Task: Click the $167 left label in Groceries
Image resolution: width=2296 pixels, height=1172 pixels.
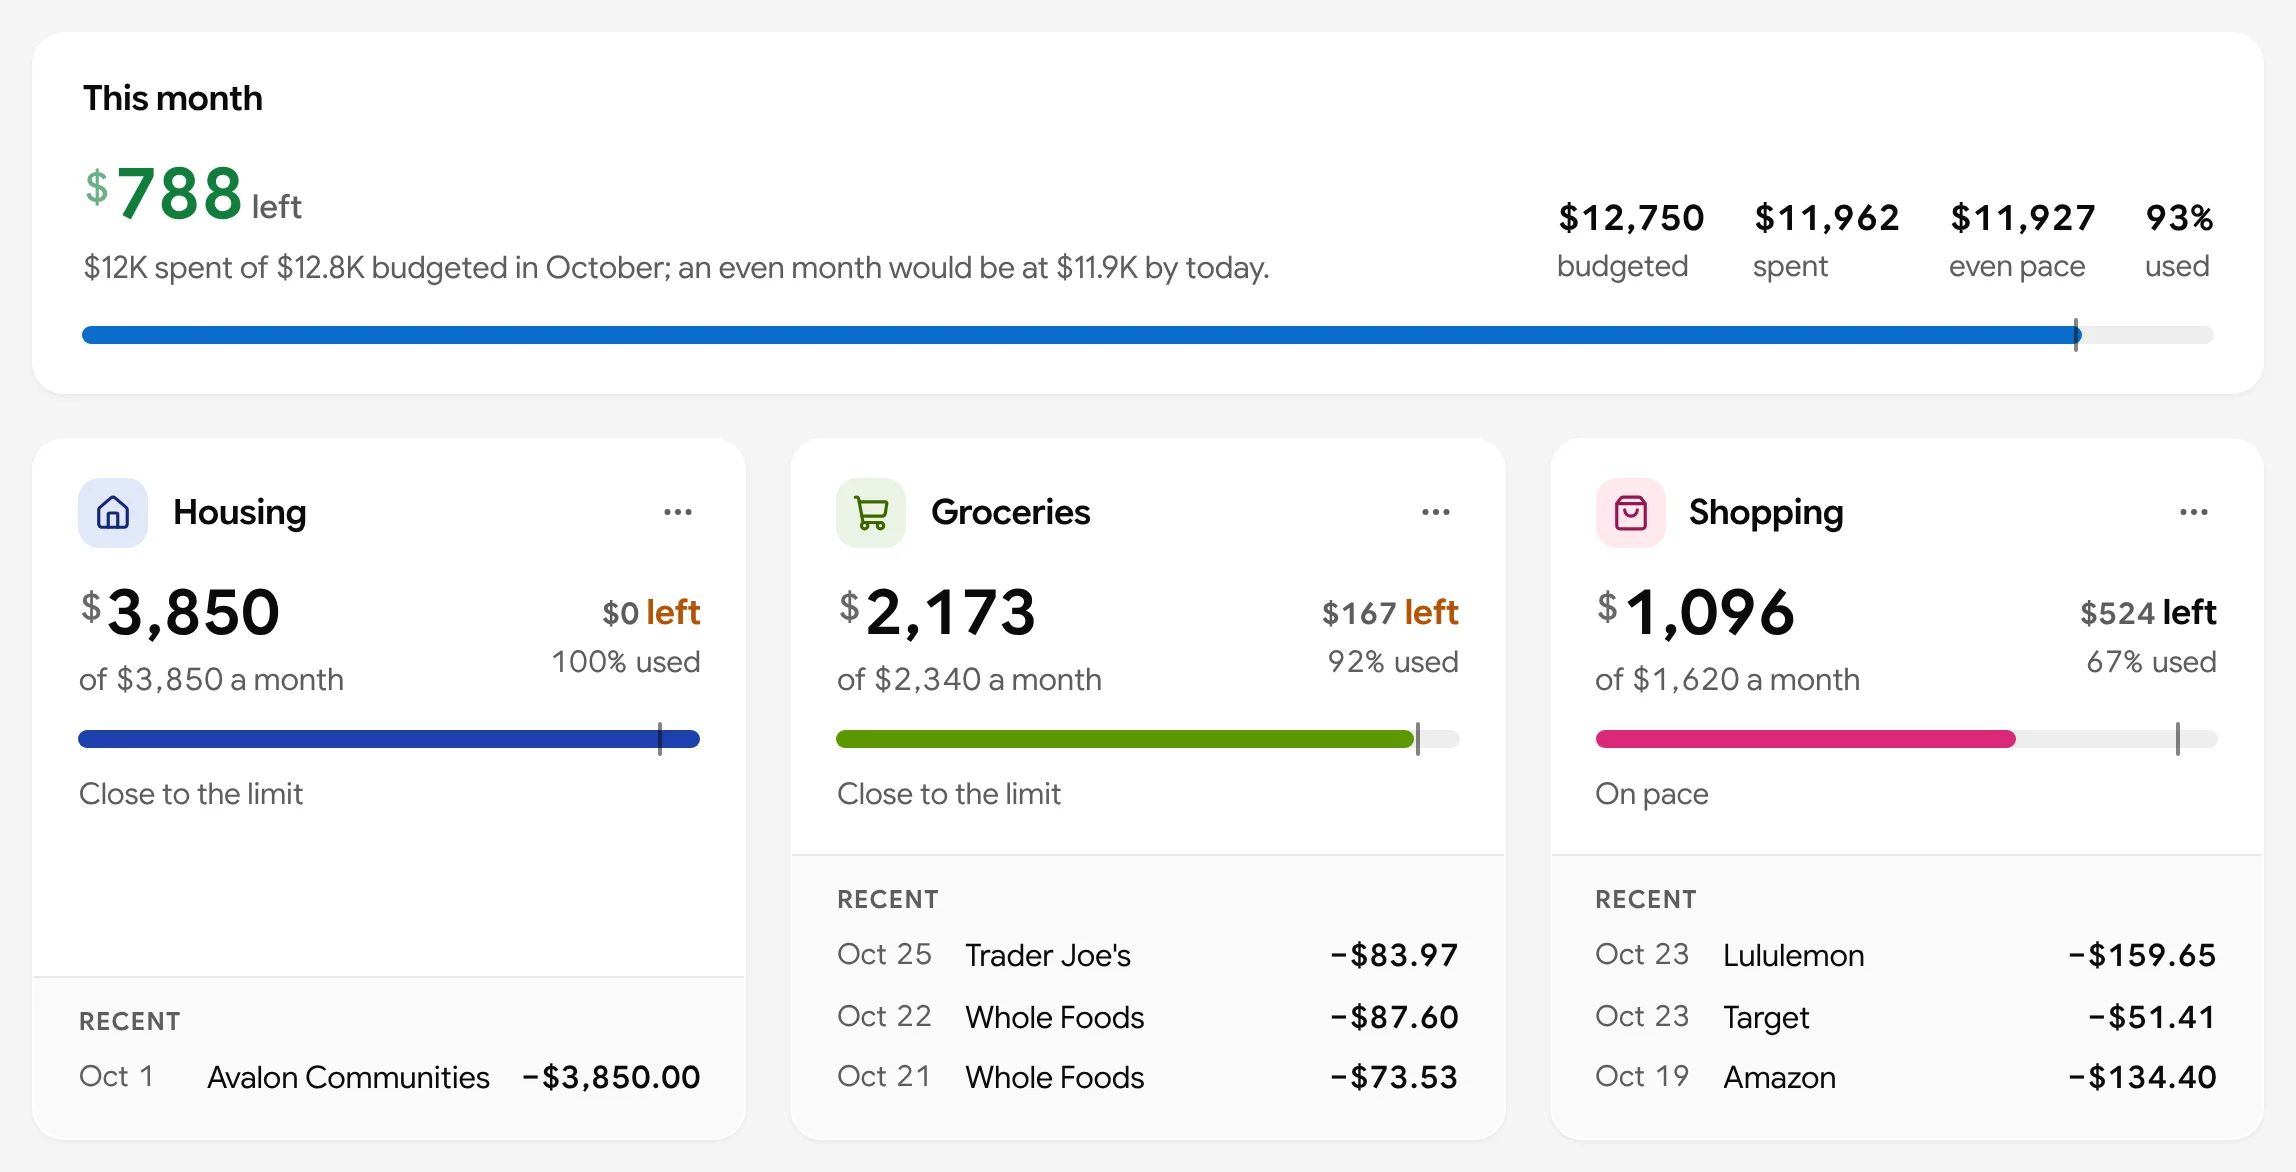Action: (x=1390, y=612)
